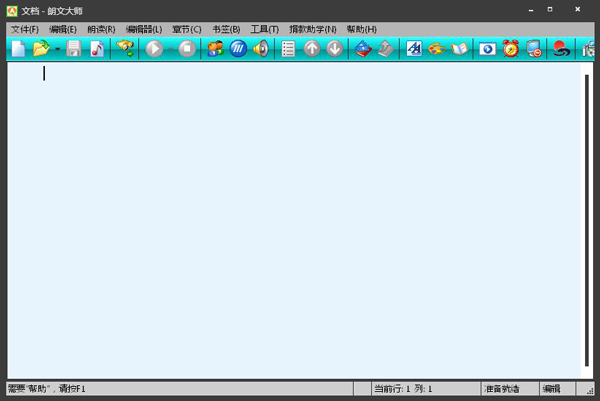Open the 文件(F) menu
600x401 pixels.
[25, 29]
